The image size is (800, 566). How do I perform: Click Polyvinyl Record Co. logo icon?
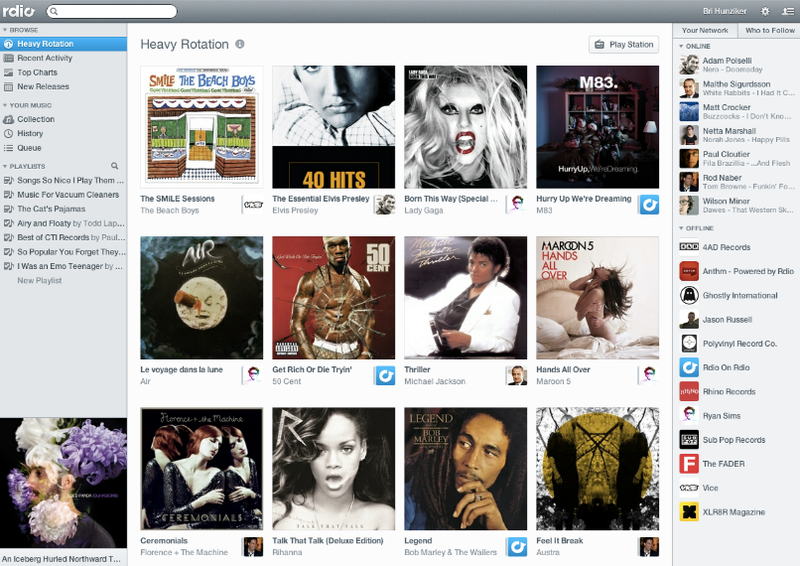[689, 343]
